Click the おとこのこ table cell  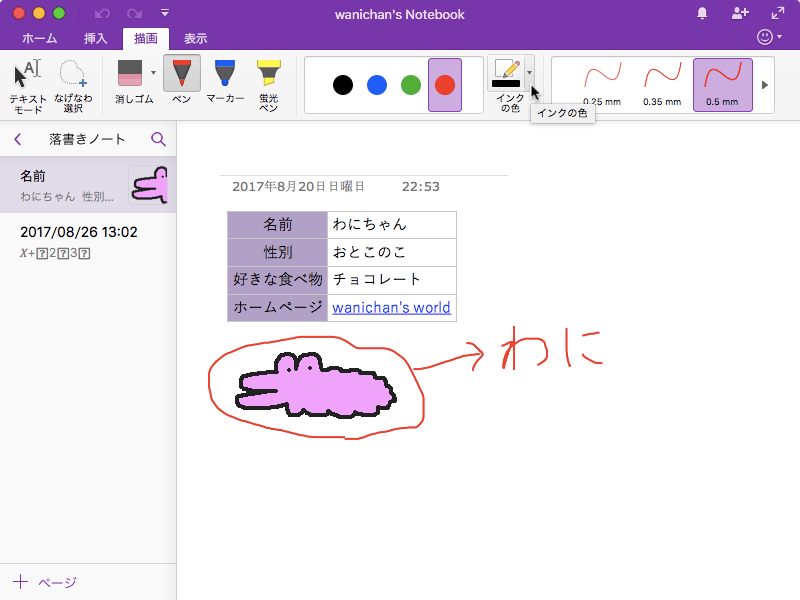pos(392,253)
